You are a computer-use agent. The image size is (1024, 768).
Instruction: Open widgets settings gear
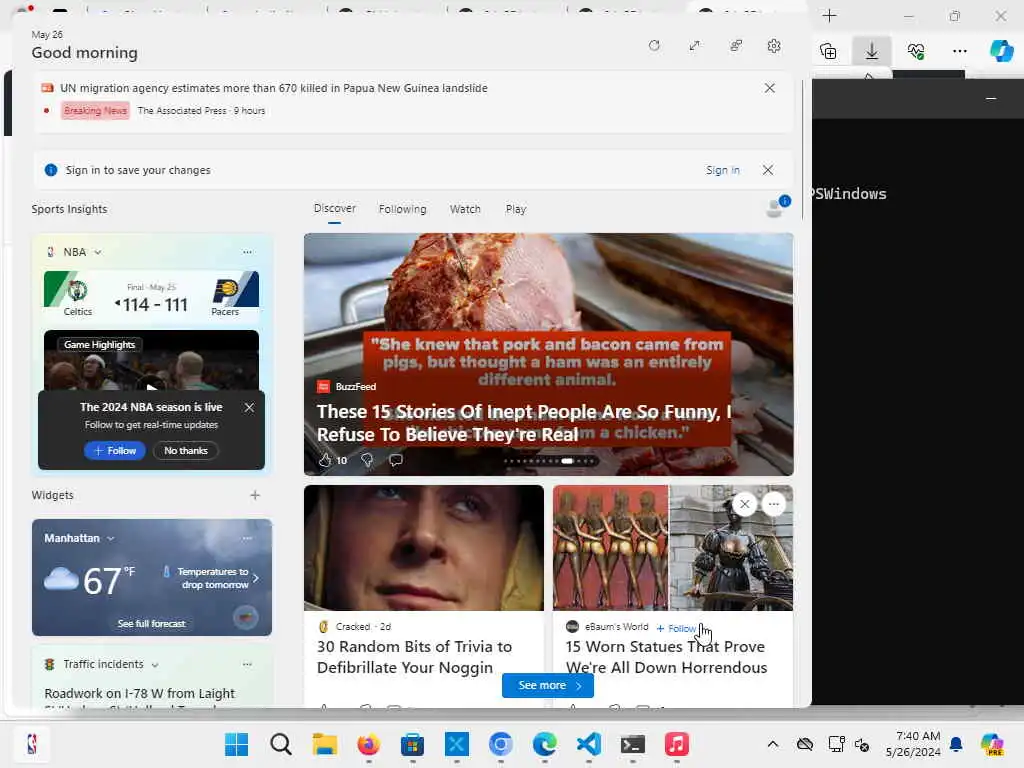click(774, 46)
